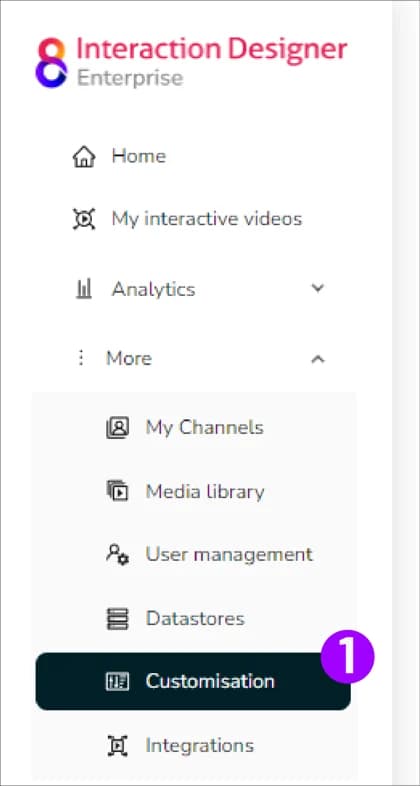Collapse the More section chevron
Image resolution: width=420 pixels, height=786 pixels.
pyautogui.click(x=318, y=359)
